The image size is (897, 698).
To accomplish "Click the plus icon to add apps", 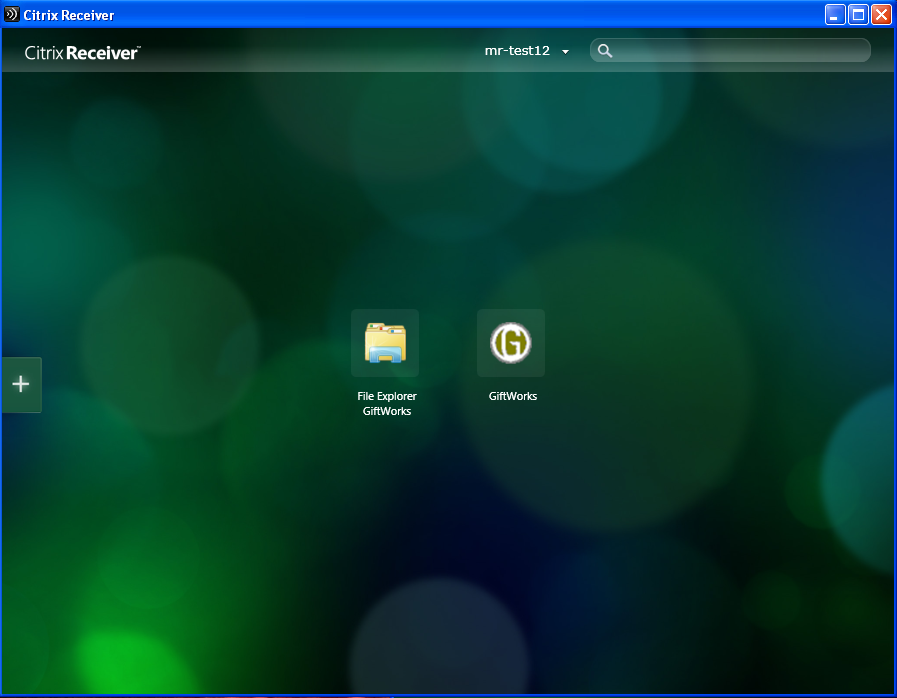I will [21, 384].
